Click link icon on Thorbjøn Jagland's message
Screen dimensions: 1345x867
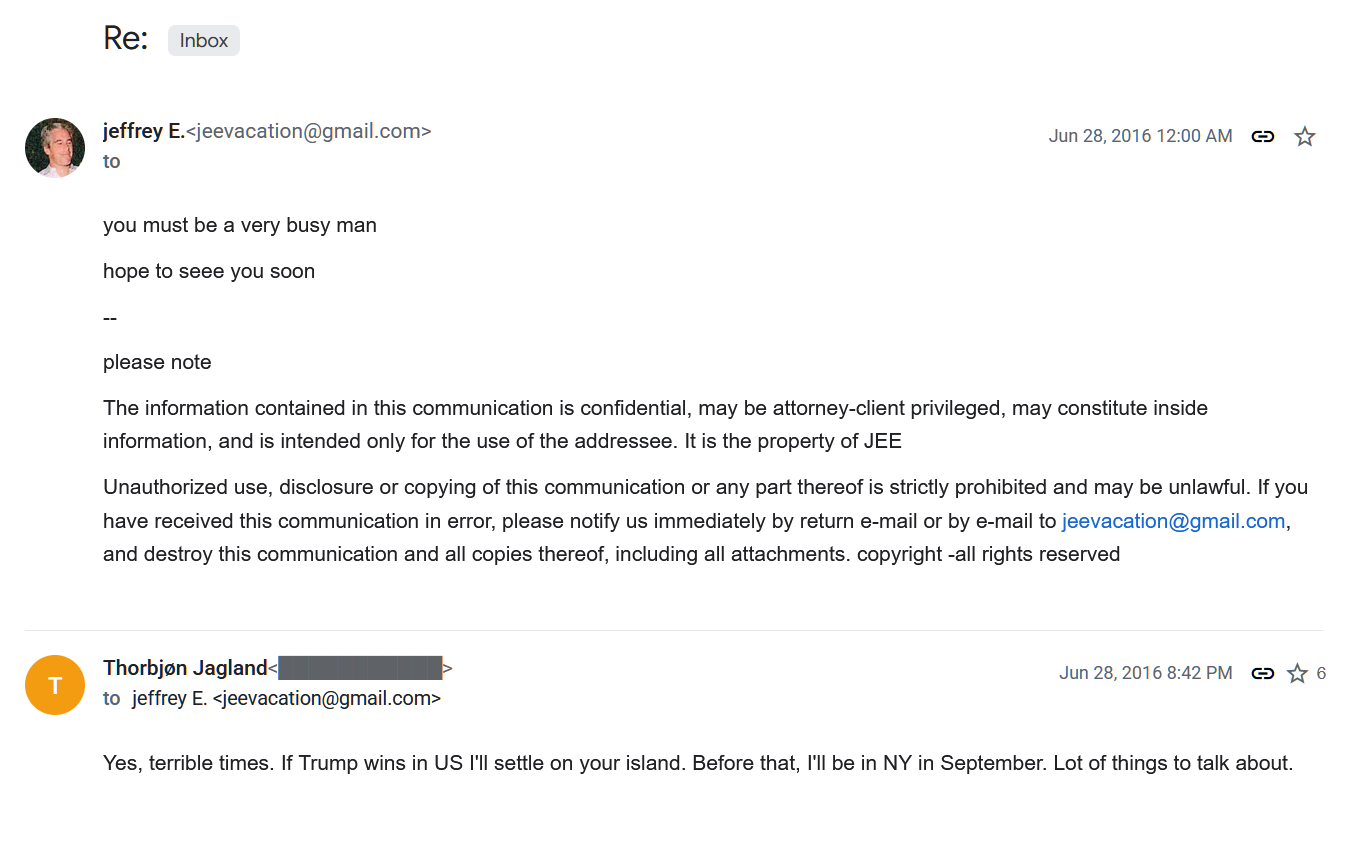coord(1263,673)
